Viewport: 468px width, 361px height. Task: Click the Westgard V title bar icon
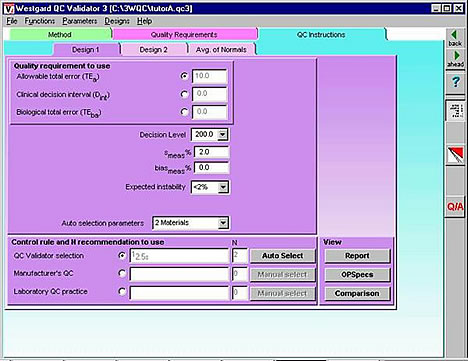(9, 8)
